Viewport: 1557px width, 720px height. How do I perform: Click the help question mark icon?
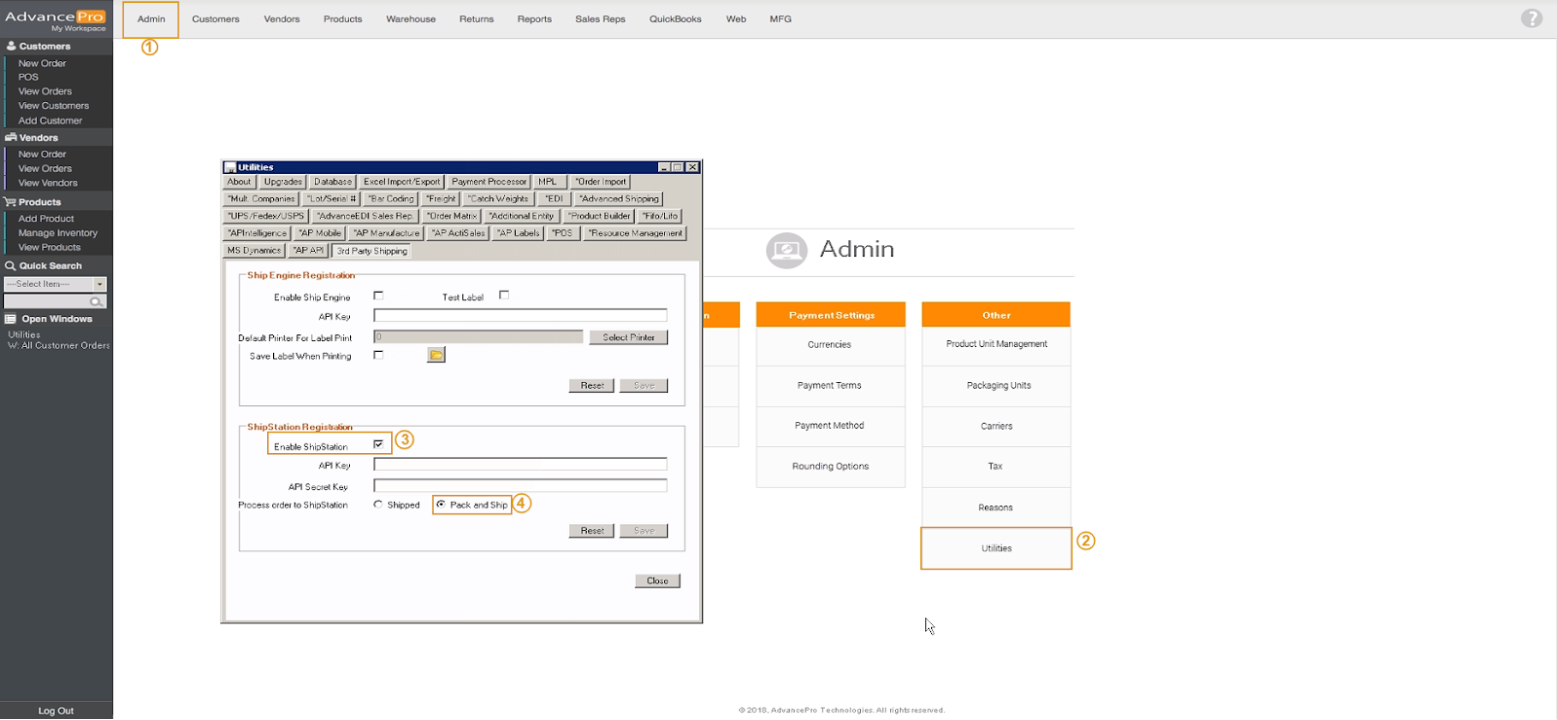(1531, 18)
